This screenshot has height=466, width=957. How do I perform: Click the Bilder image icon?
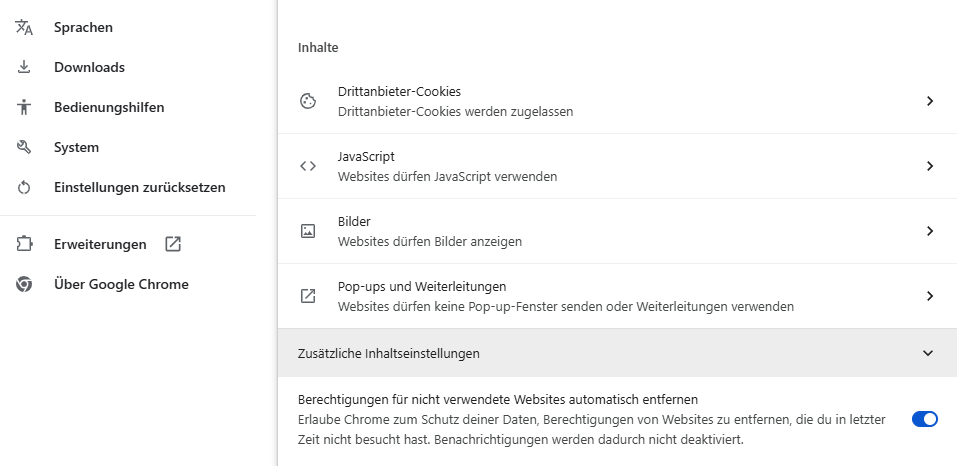click(x=308, y=231)
